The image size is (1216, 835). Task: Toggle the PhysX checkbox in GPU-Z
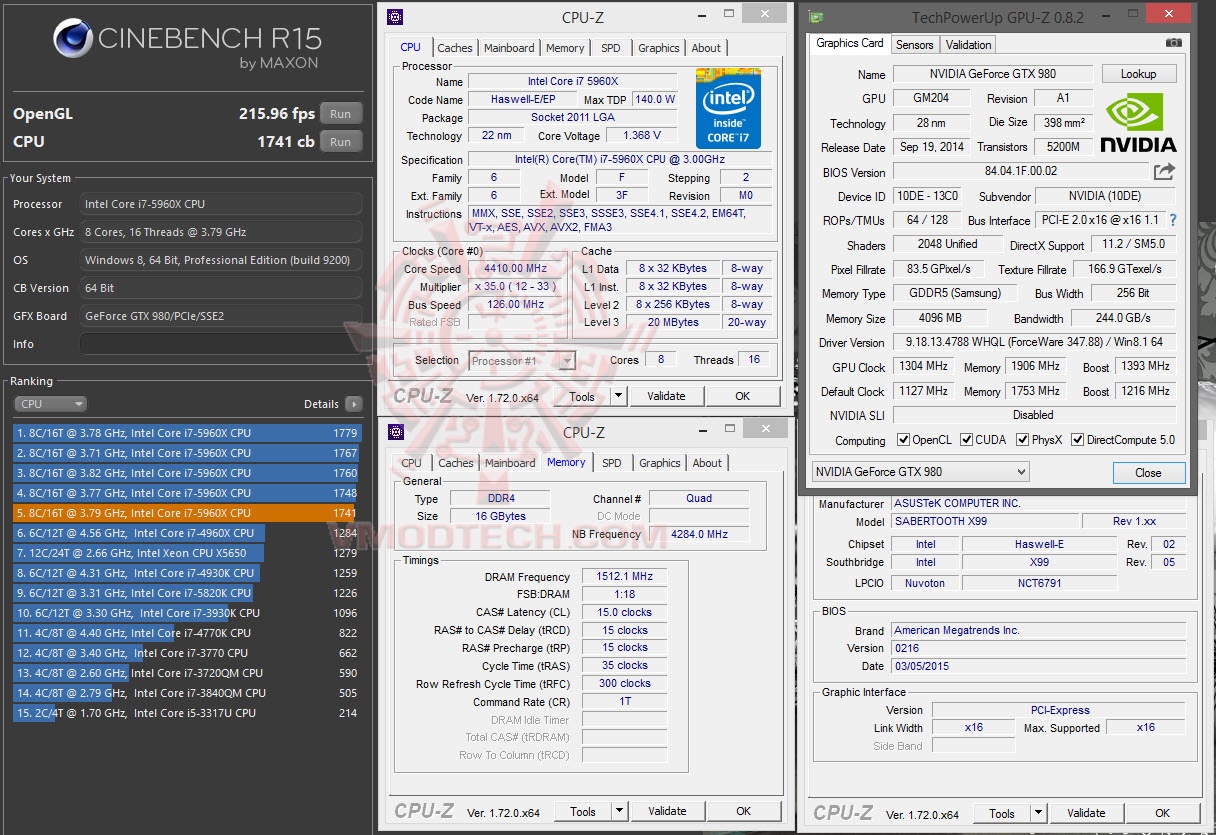[1023, 440]
